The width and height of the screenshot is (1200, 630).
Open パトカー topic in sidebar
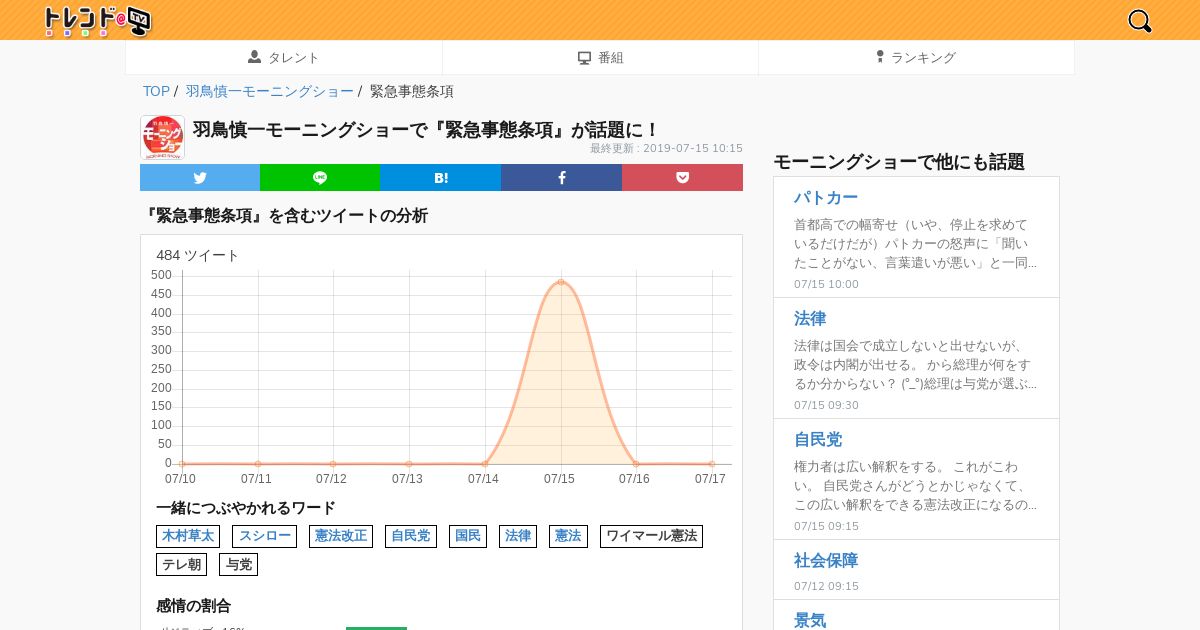pyautogui.click(x=826, y=197)
